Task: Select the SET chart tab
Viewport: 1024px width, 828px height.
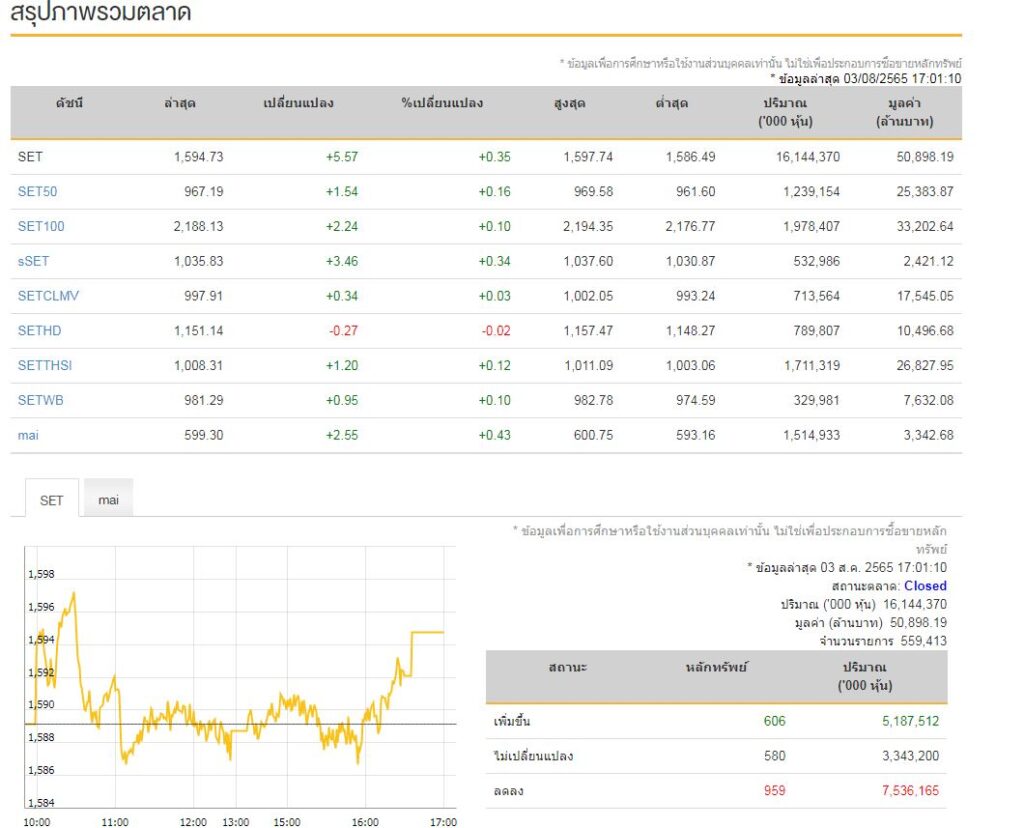Action: tap(51, 500)
